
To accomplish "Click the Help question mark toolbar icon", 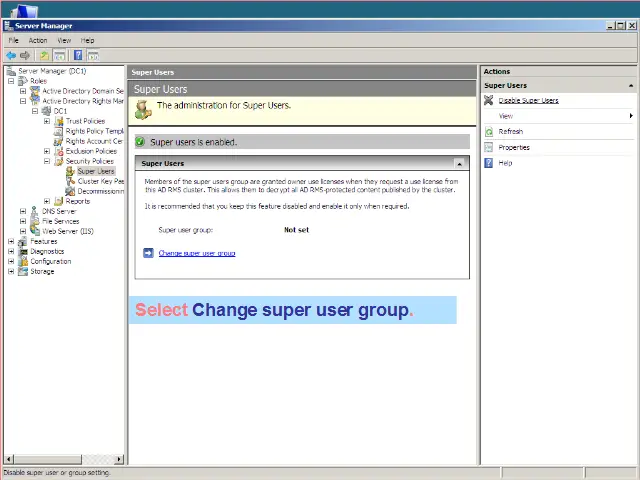I will 78,56.
